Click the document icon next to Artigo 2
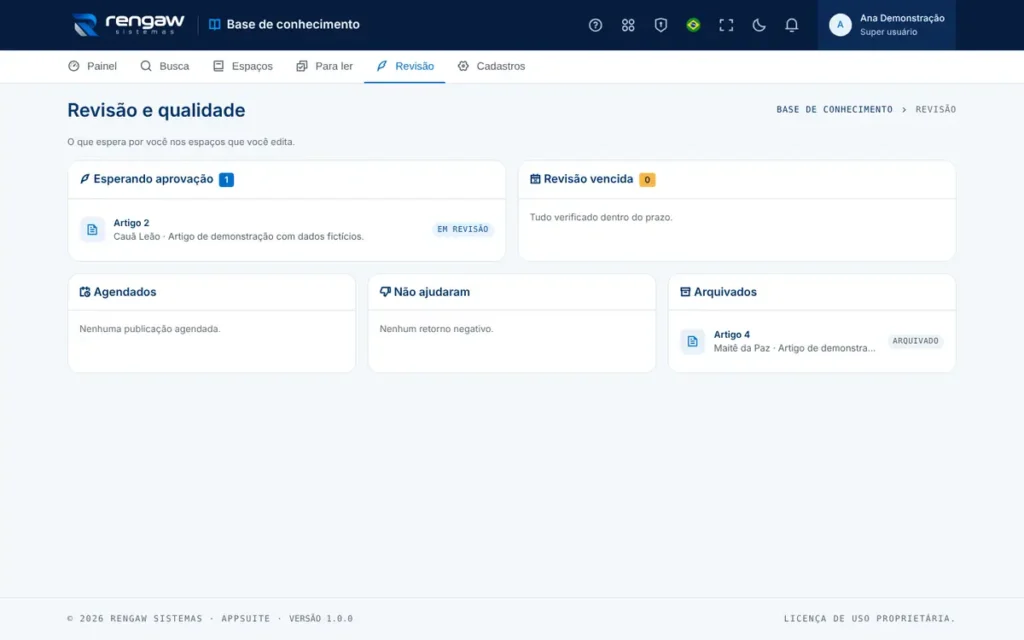Viewport: 1024px width, 640px height. 92,229
